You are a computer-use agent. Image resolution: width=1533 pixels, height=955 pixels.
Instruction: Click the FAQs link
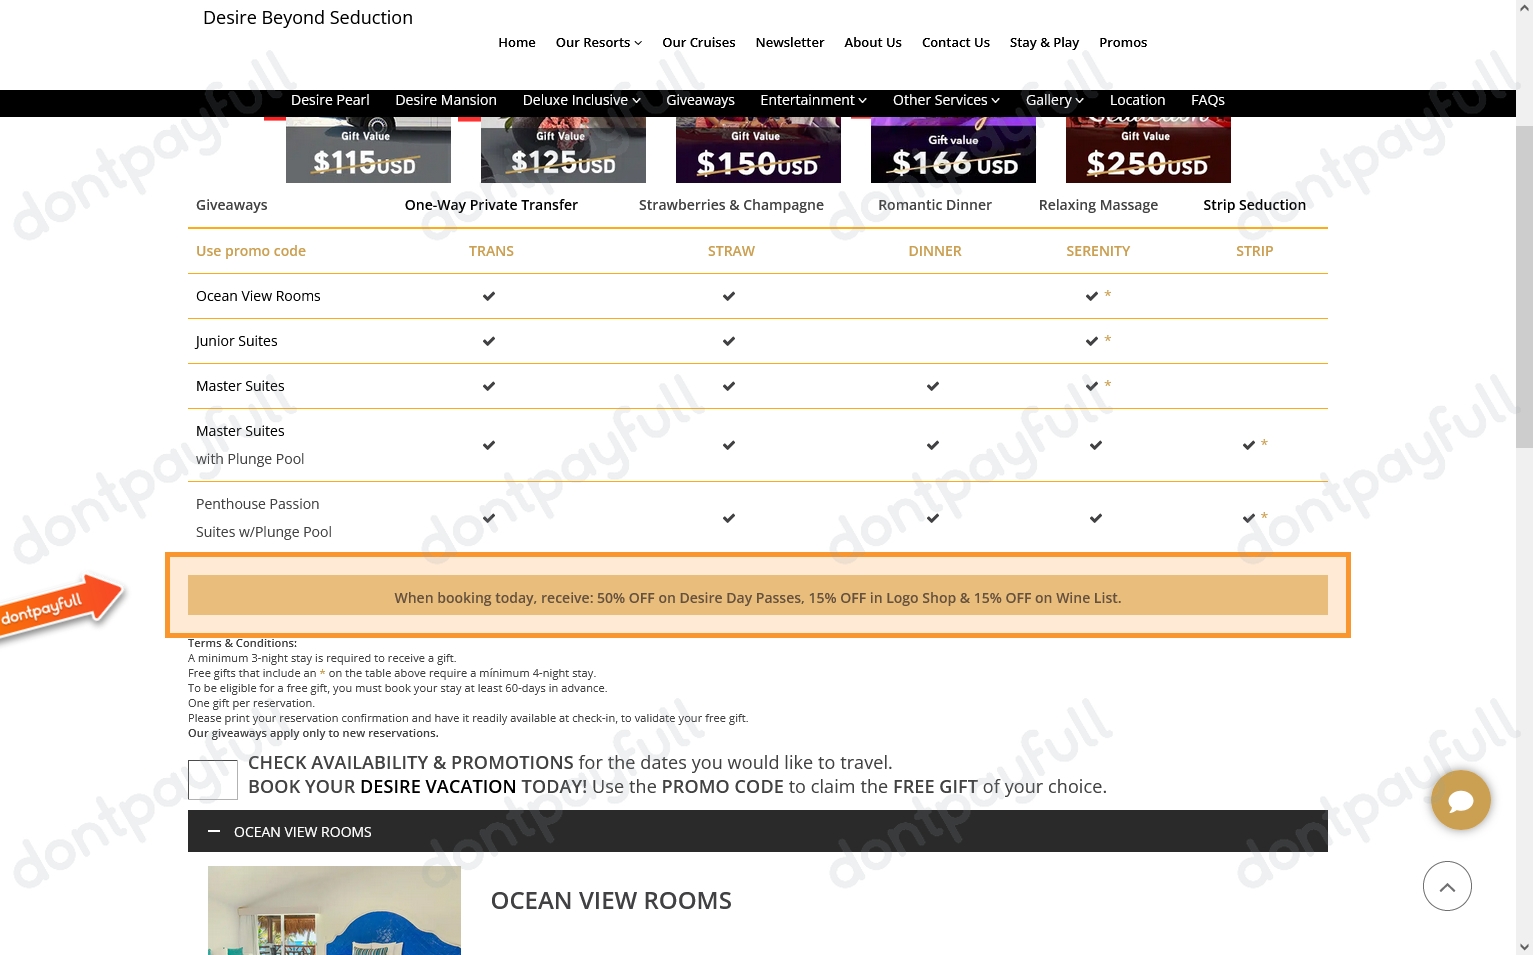[x=1207, y=100]
